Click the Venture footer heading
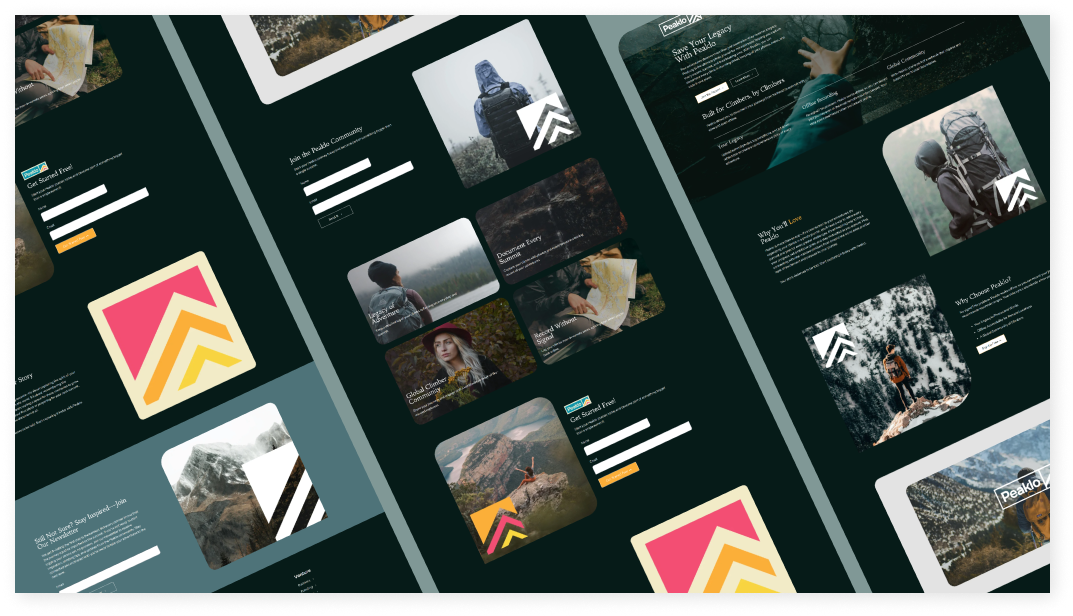 tap(302, 573)
